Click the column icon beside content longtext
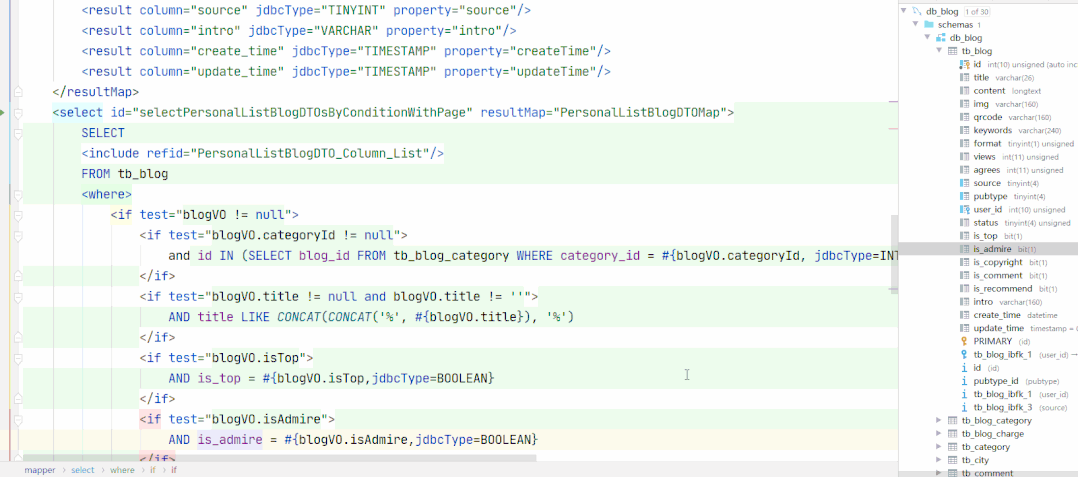Viewport: 1078px width, 477px height. pos(965,91)
